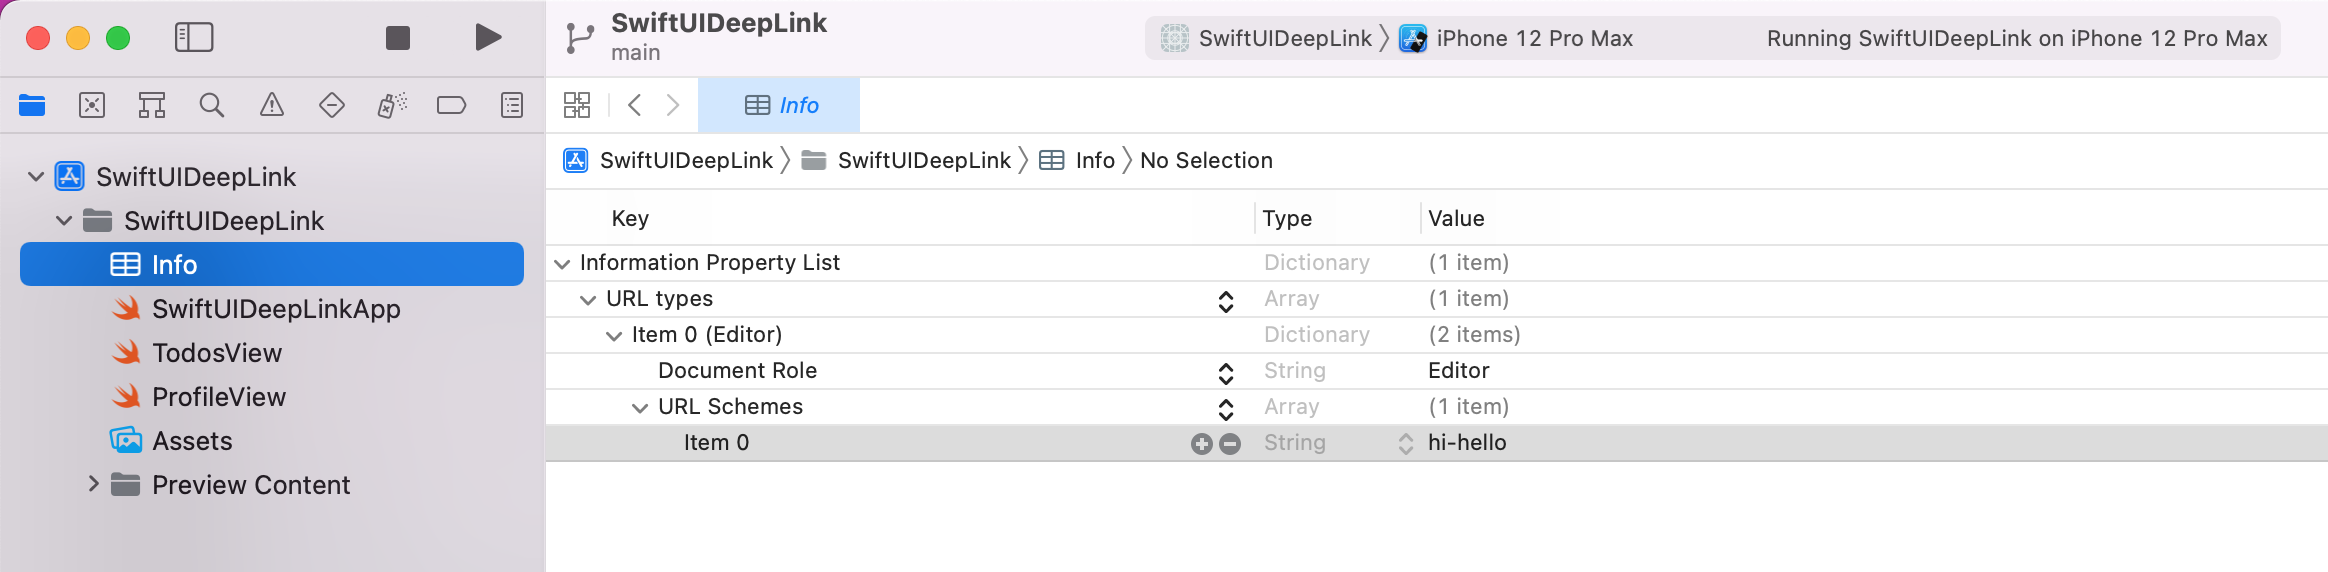Click the source control branch icon
This screenshot has width=2328, height=572.
click(578, 38)
